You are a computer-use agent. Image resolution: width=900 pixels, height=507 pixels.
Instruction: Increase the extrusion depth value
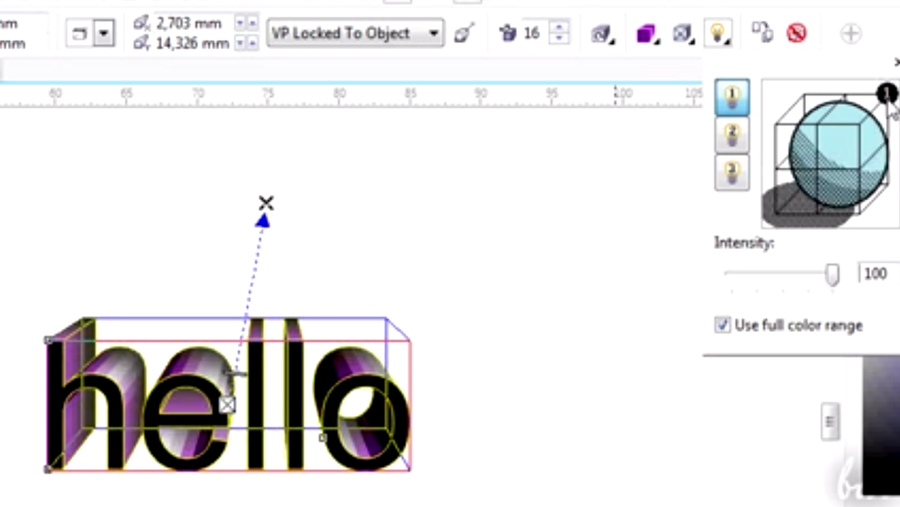[558, 26]
